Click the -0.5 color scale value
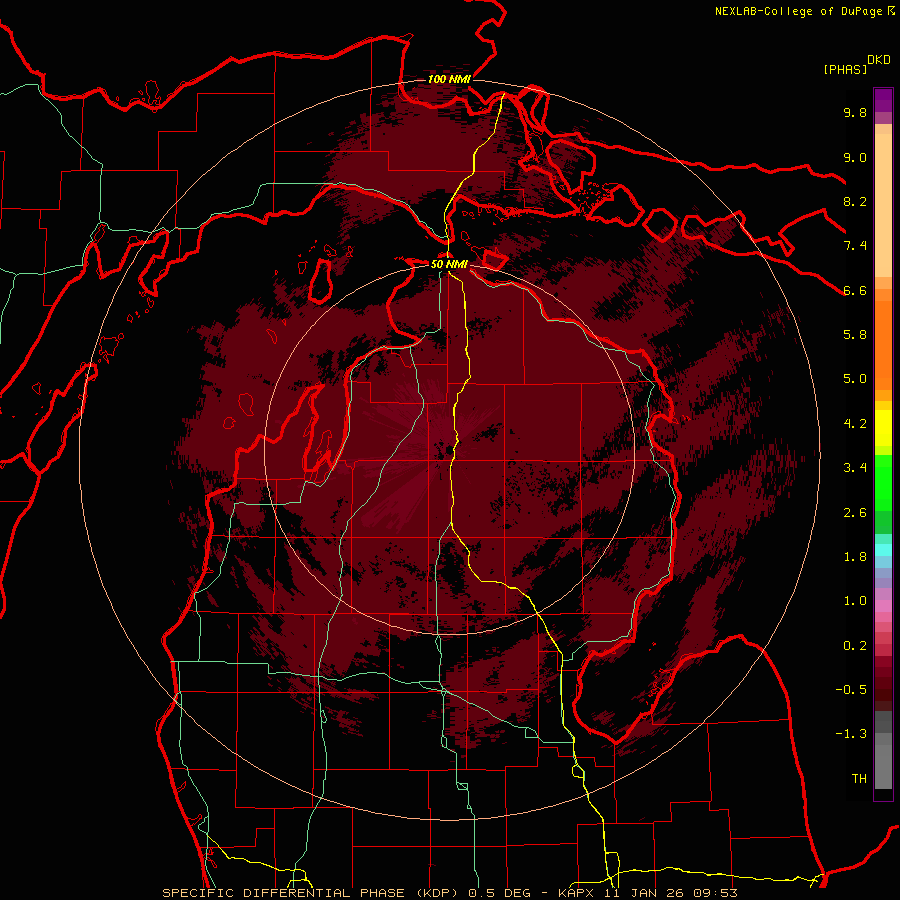The width and height of the screenshot is (900, 900). coord(851,690)
